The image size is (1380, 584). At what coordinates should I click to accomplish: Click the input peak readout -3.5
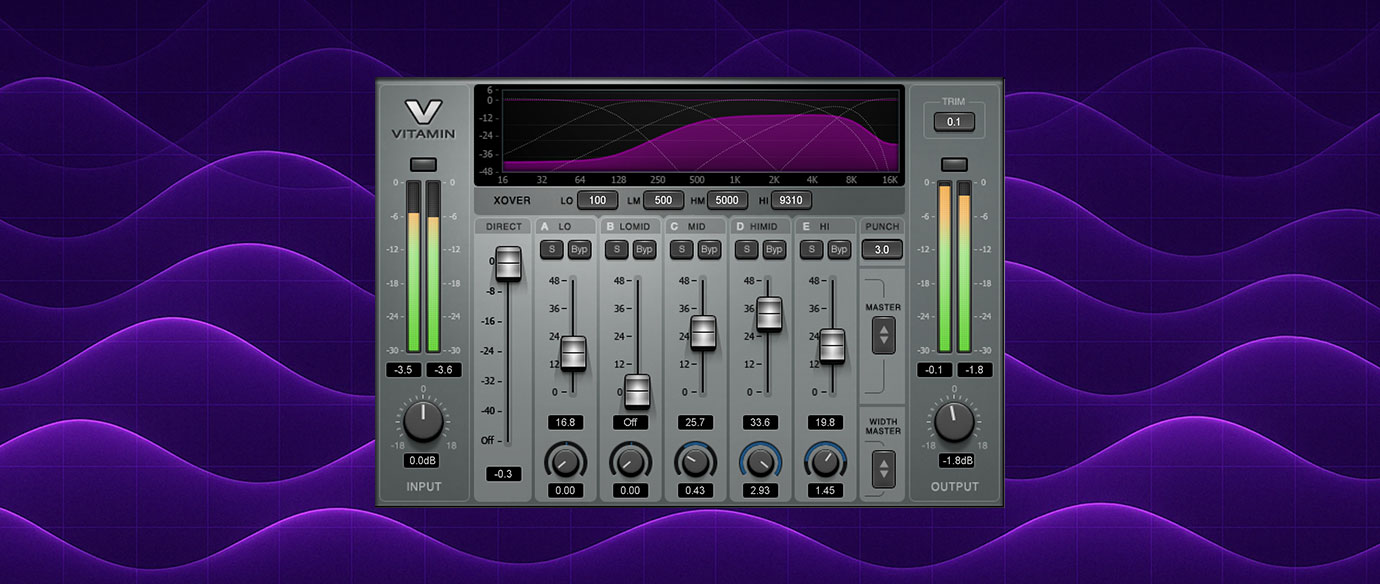(x=404, y=370)
